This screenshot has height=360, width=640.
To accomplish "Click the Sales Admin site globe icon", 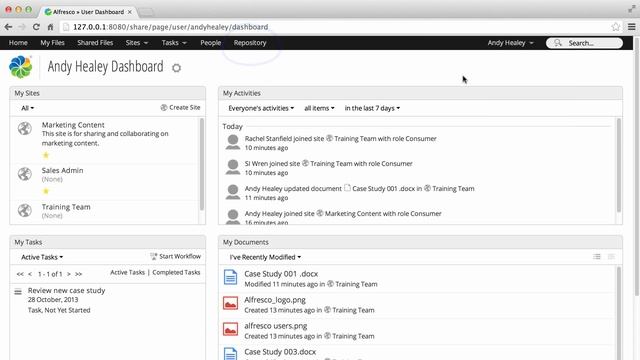I will [x=25, y=174].
